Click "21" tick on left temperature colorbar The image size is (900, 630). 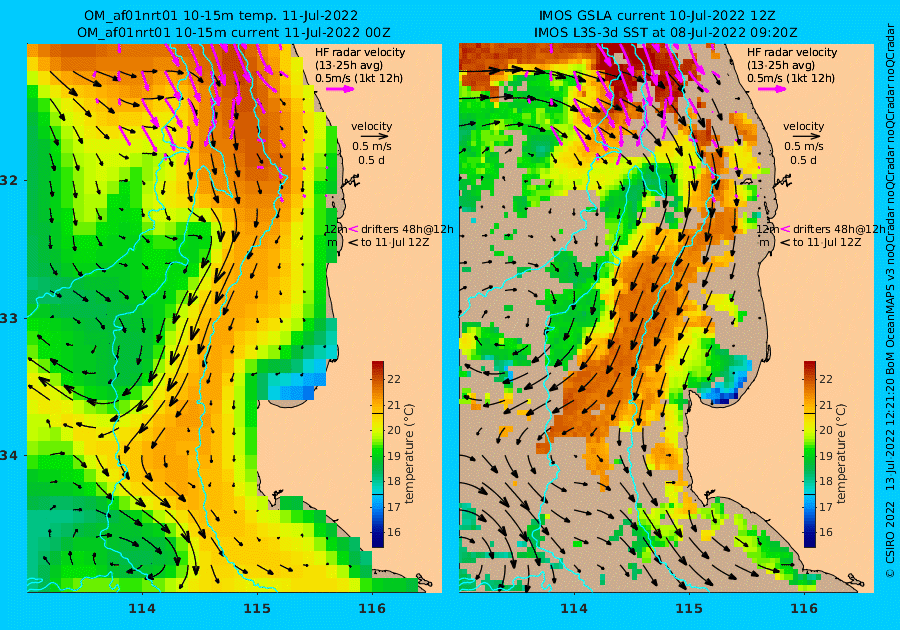[394, 405]
